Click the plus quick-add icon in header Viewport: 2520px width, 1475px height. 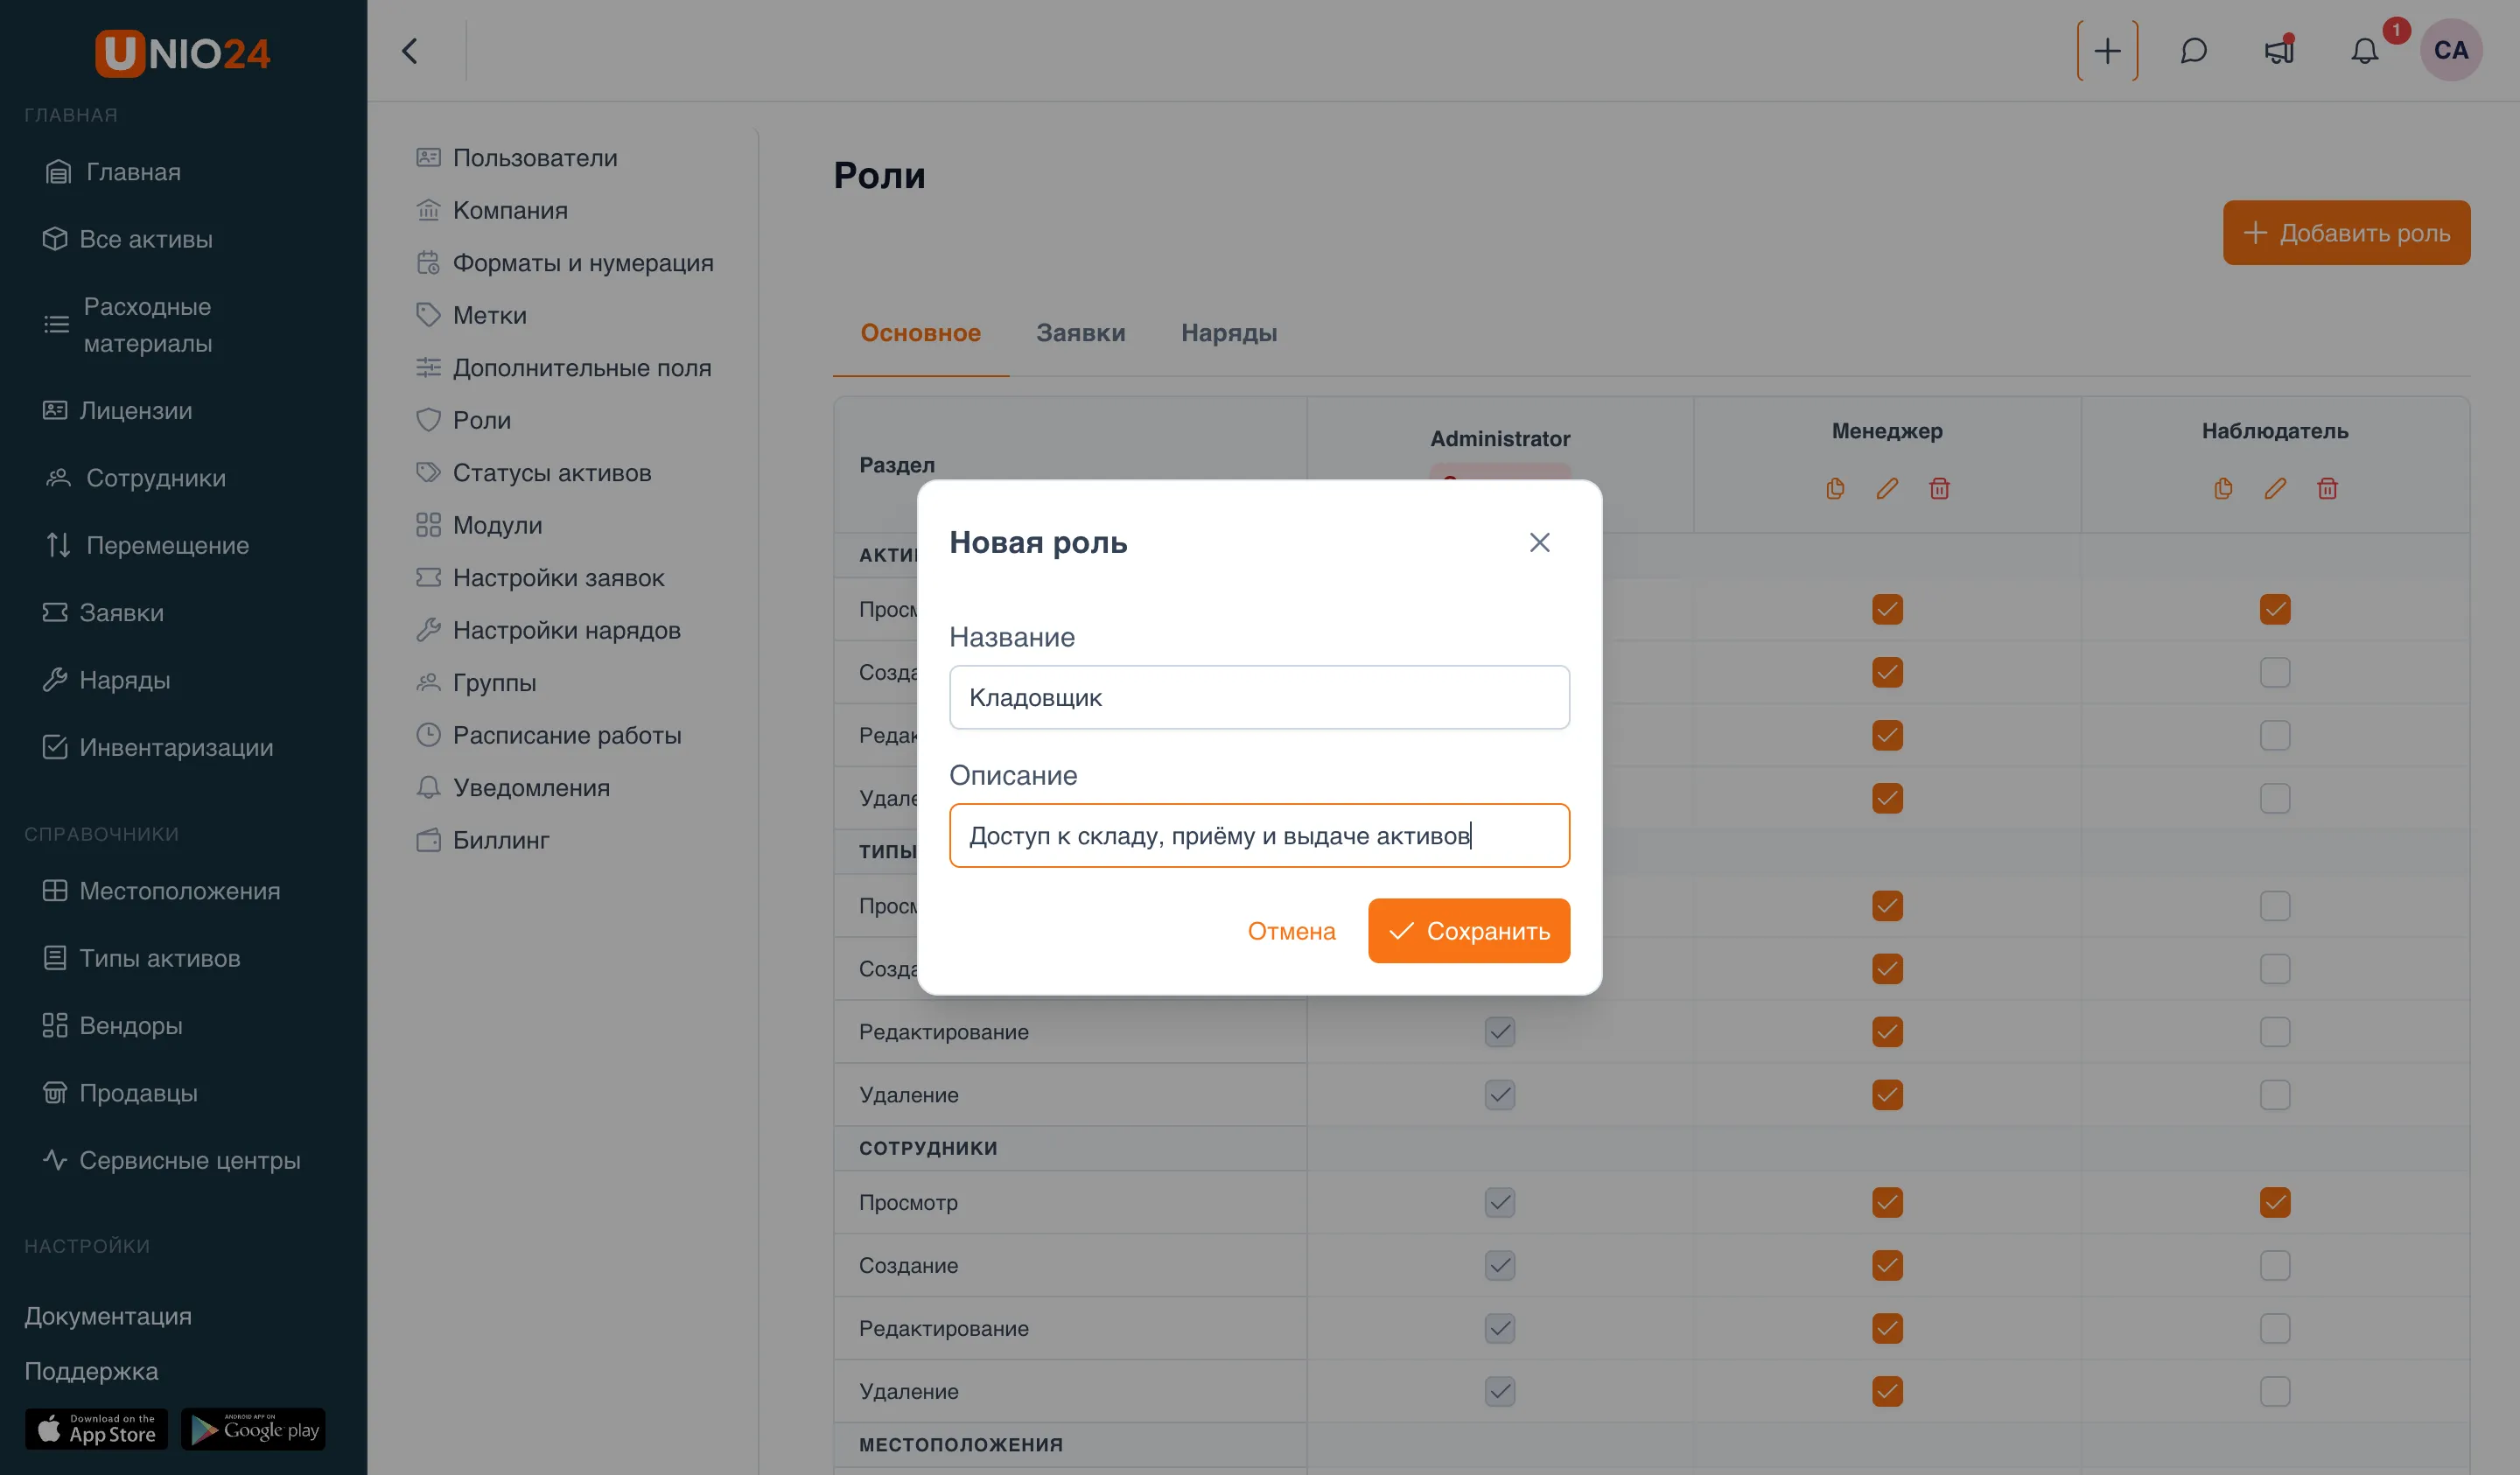(x=2107, y=50)
